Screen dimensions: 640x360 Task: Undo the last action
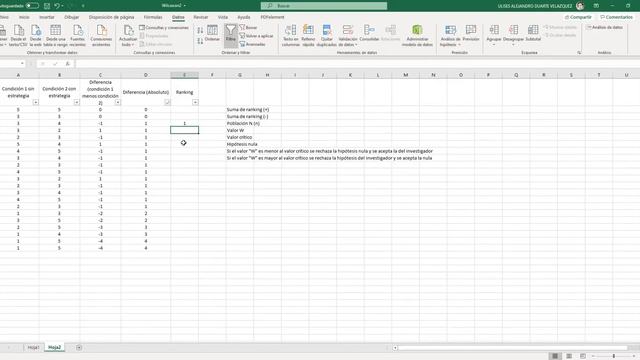pos(57,6)
